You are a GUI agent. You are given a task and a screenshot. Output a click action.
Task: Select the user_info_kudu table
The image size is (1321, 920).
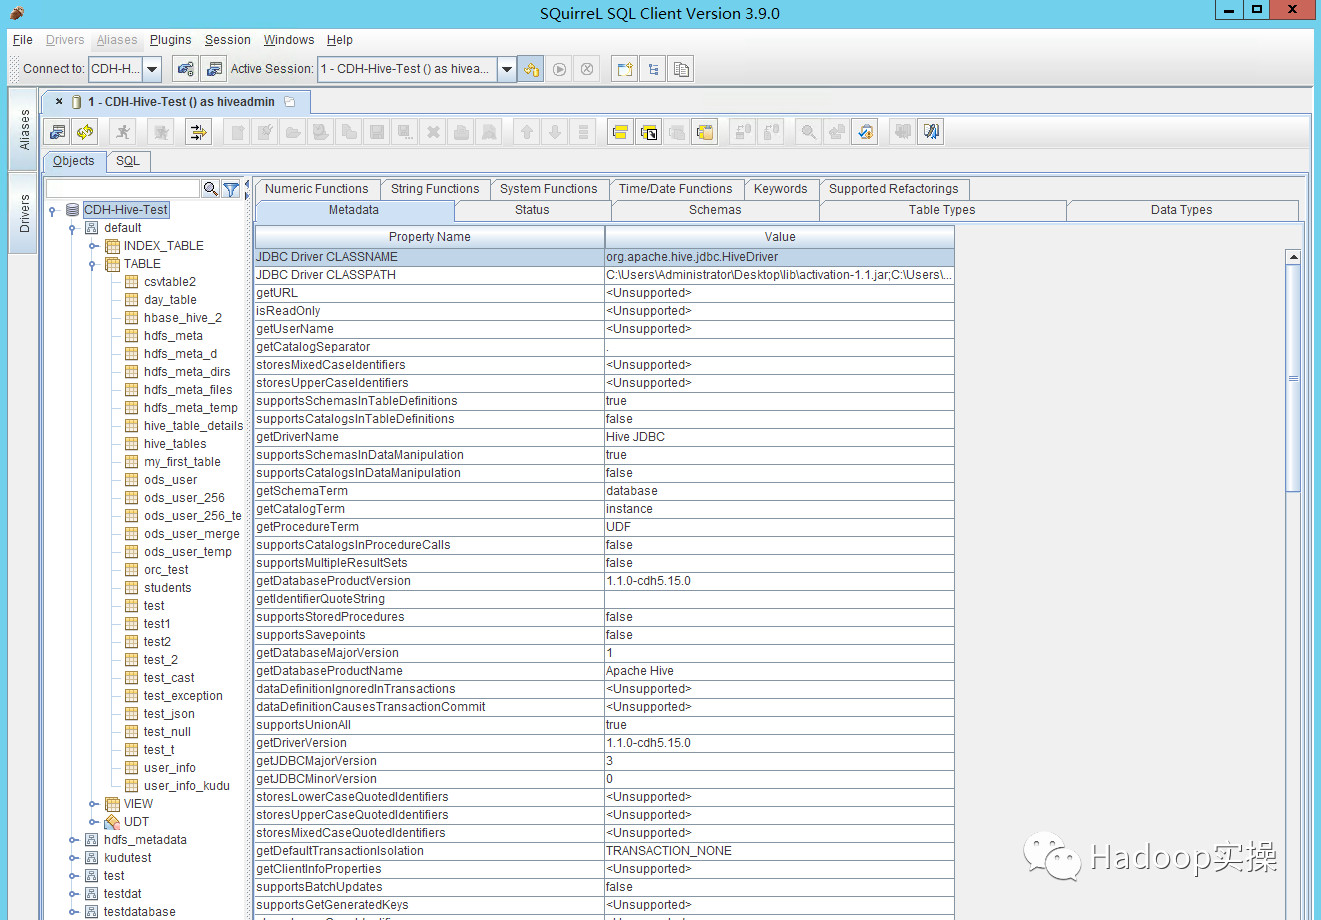(187, 786)
